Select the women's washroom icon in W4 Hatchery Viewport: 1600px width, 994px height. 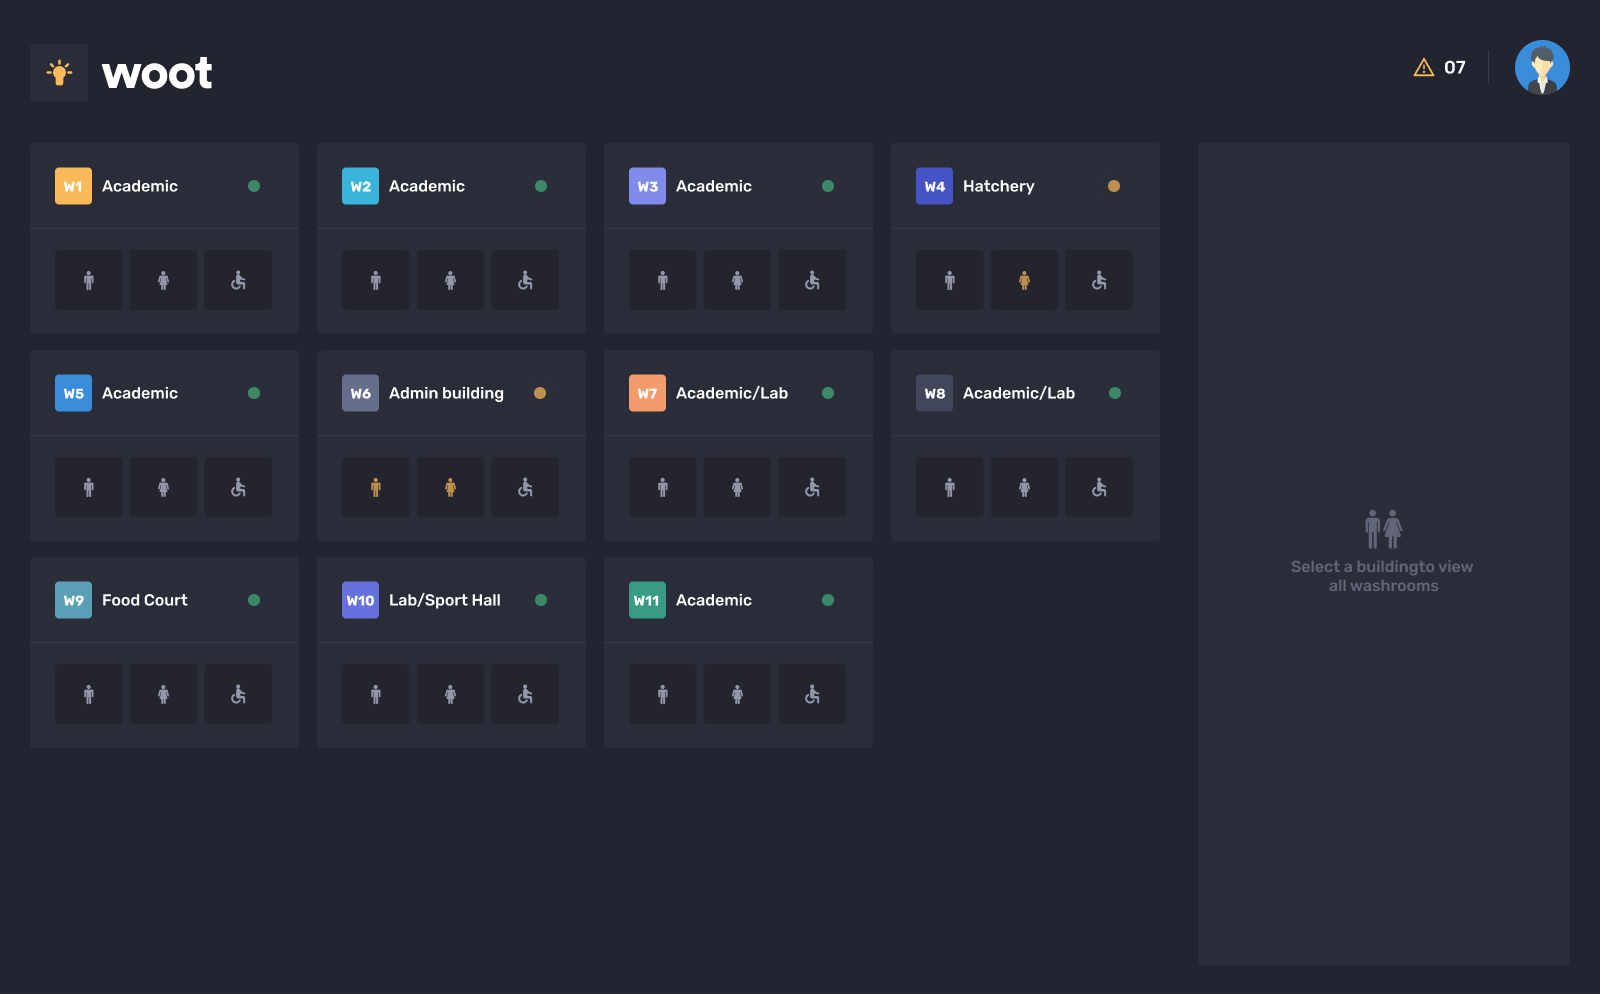(1024, 280)
